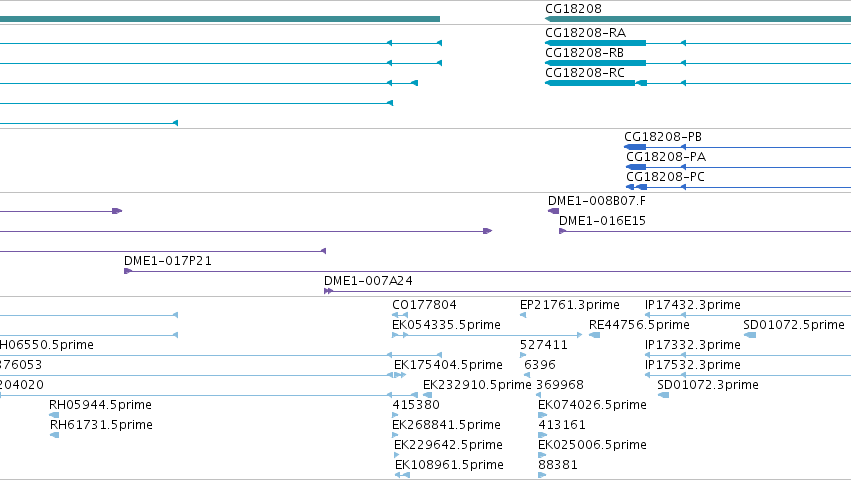Select the CG18208-PB protein feature
This screenshot has width=851, height=480.
point(738,147)
